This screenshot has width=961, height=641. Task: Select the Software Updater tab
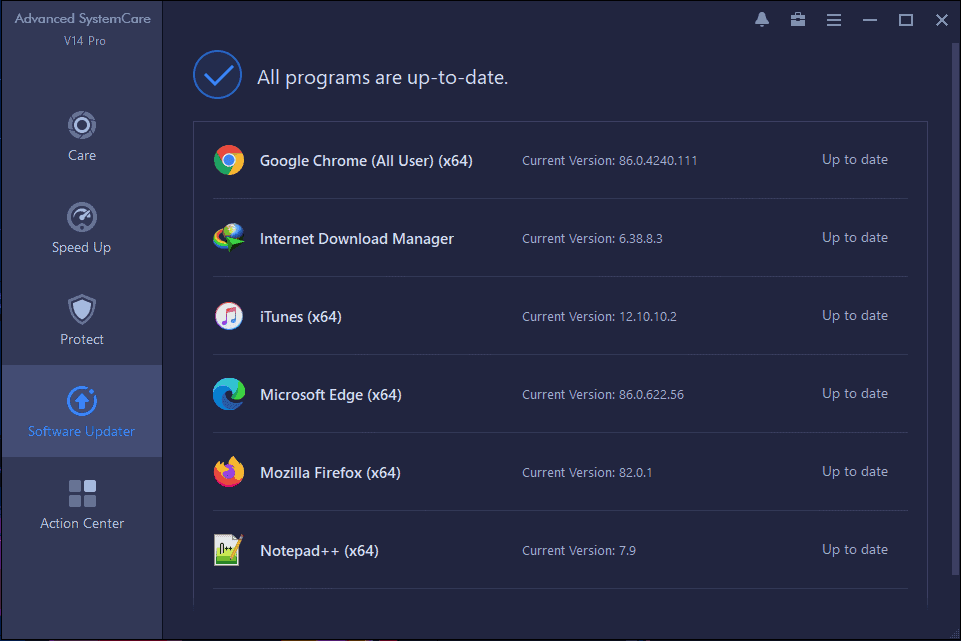82,412
